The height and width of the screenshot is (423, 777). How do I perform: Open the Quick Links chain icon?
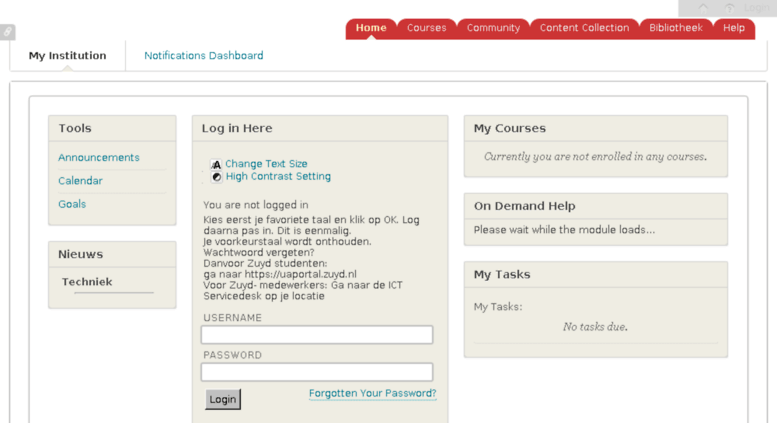(x=7, y=32)
